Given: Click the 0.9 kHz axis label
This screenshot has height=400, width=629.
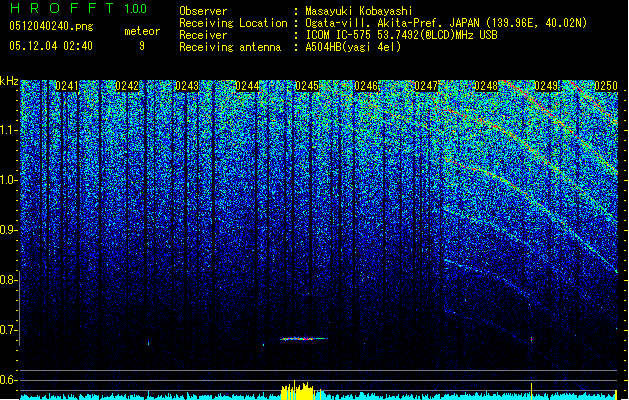Looking at the screenshot, I should (x=9, y=230).
